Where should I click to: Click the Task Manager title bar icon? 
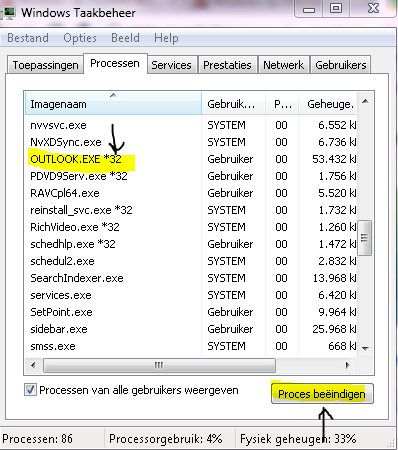[x=8, y=13]
